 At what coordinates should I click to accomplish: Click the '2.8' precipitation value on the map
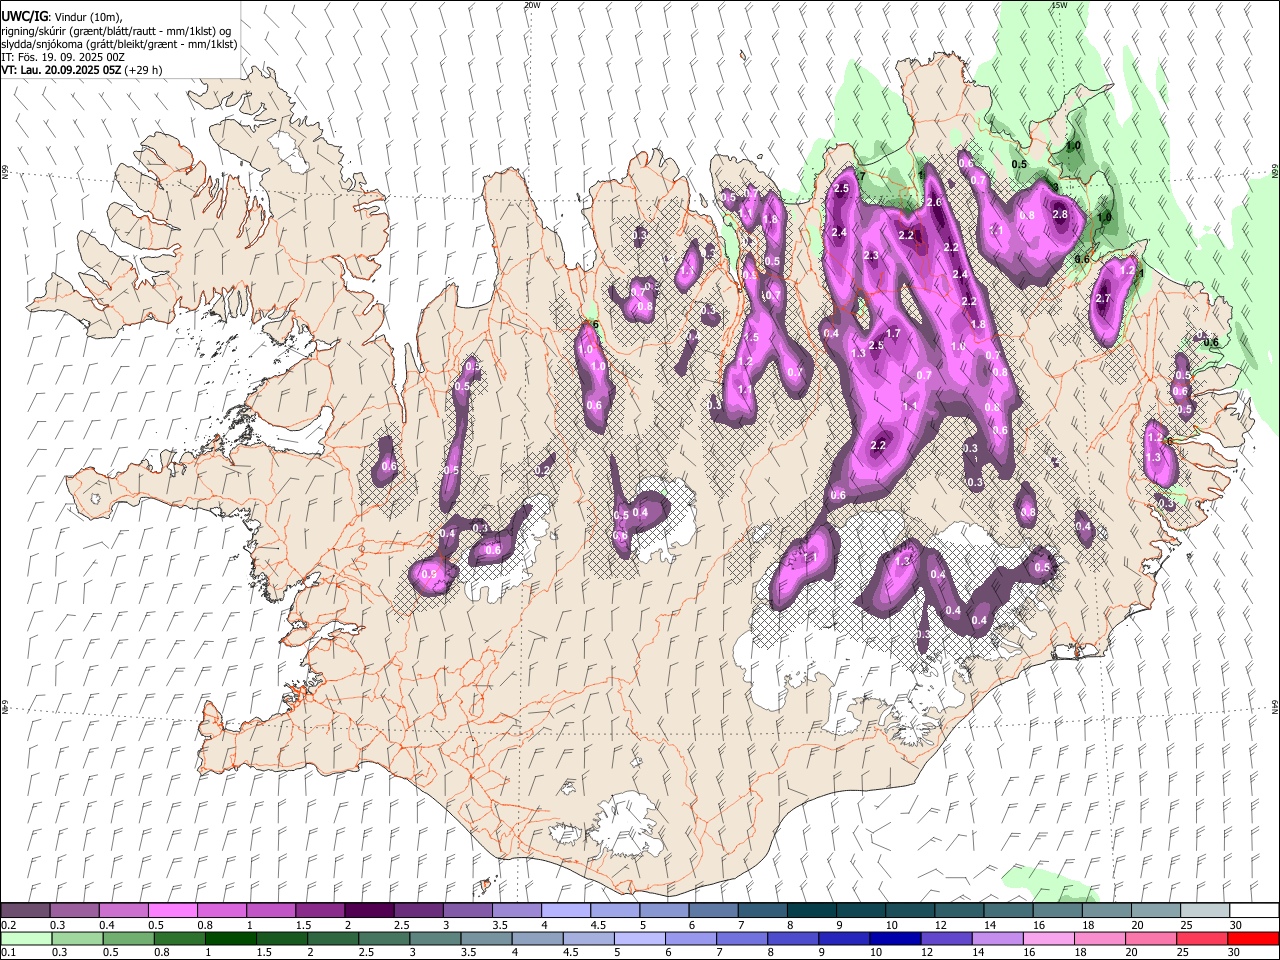(x=1061, y=214)
